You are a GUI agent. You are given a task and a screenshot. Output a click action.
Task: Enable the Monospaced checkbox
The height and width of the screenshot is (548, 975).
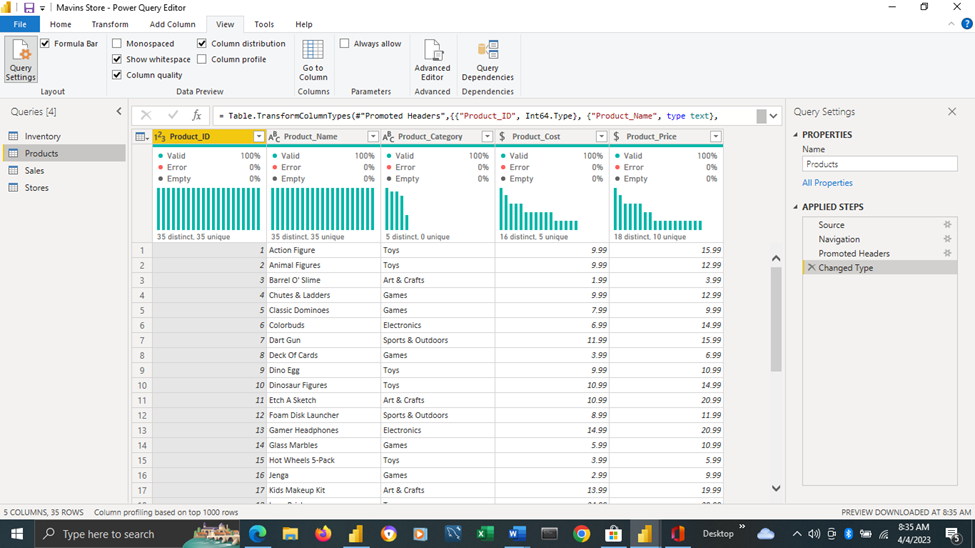point(117,44)
